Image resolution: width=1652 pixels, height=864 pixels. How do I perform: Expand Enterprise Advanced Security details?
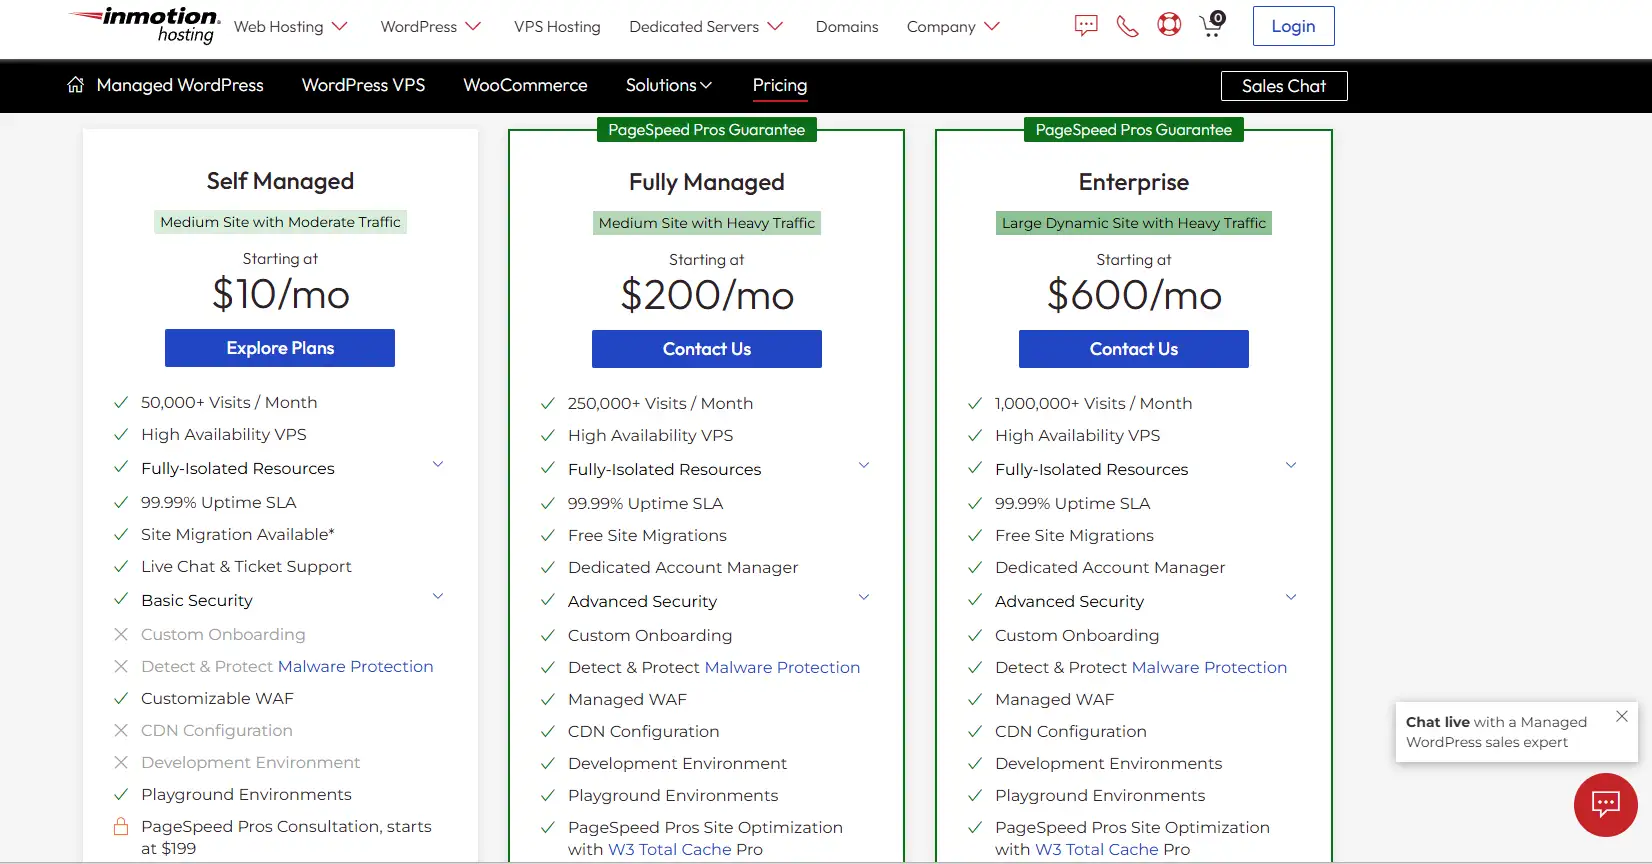click(x=1291, y=598)
